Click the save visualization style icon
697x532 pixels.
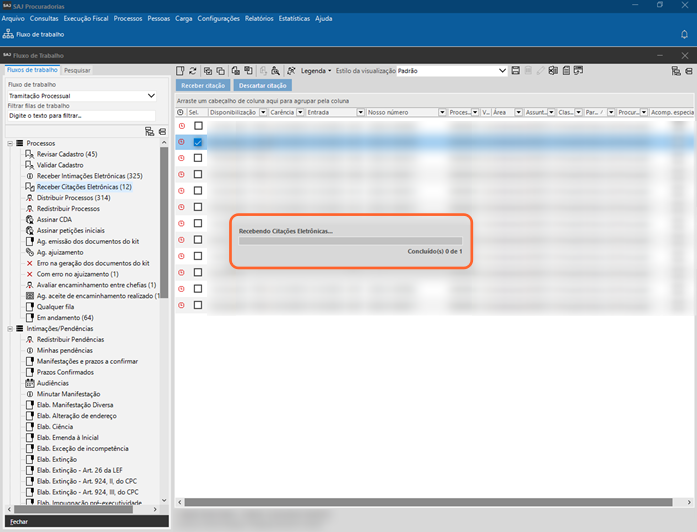pos(515,71)
